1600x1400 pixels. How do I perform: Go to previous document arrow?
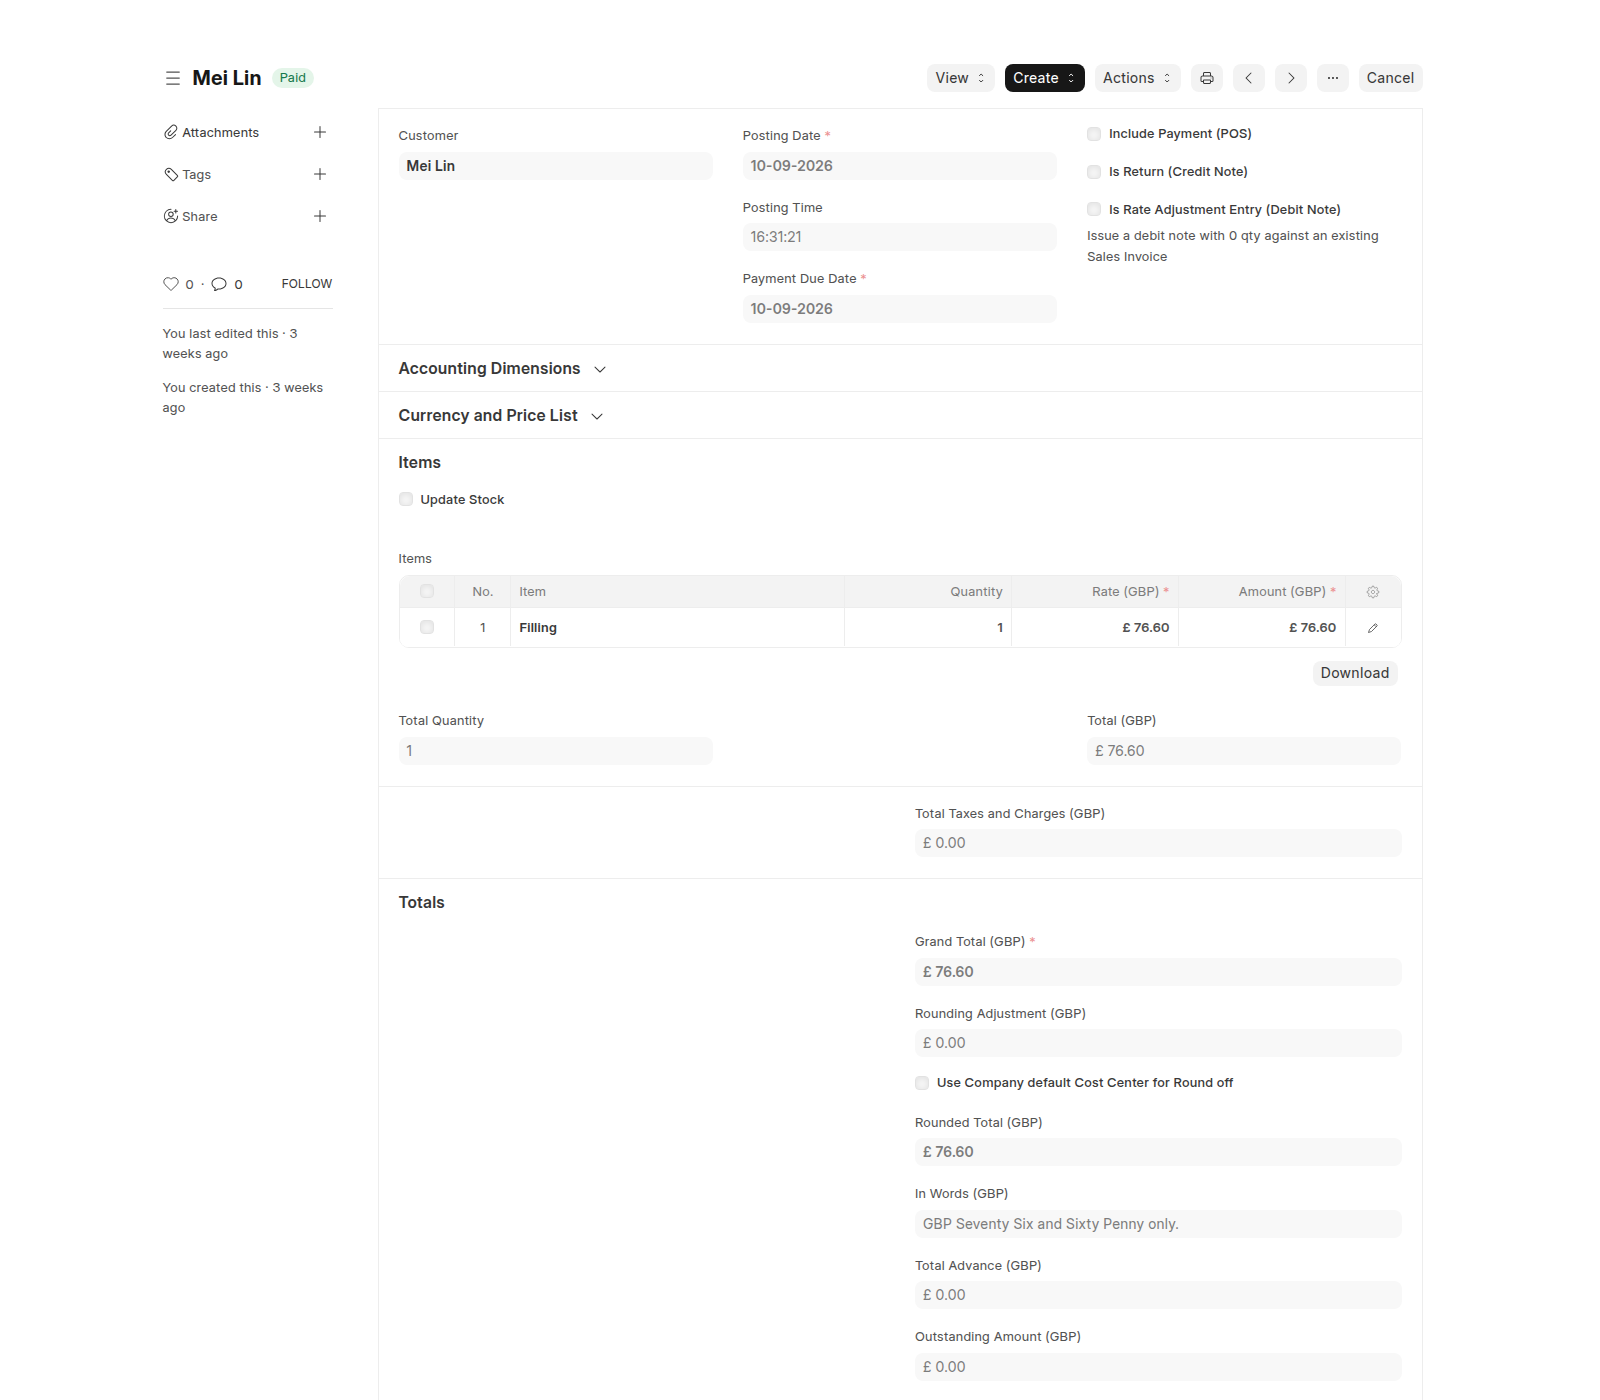[x=1249, y=78]
